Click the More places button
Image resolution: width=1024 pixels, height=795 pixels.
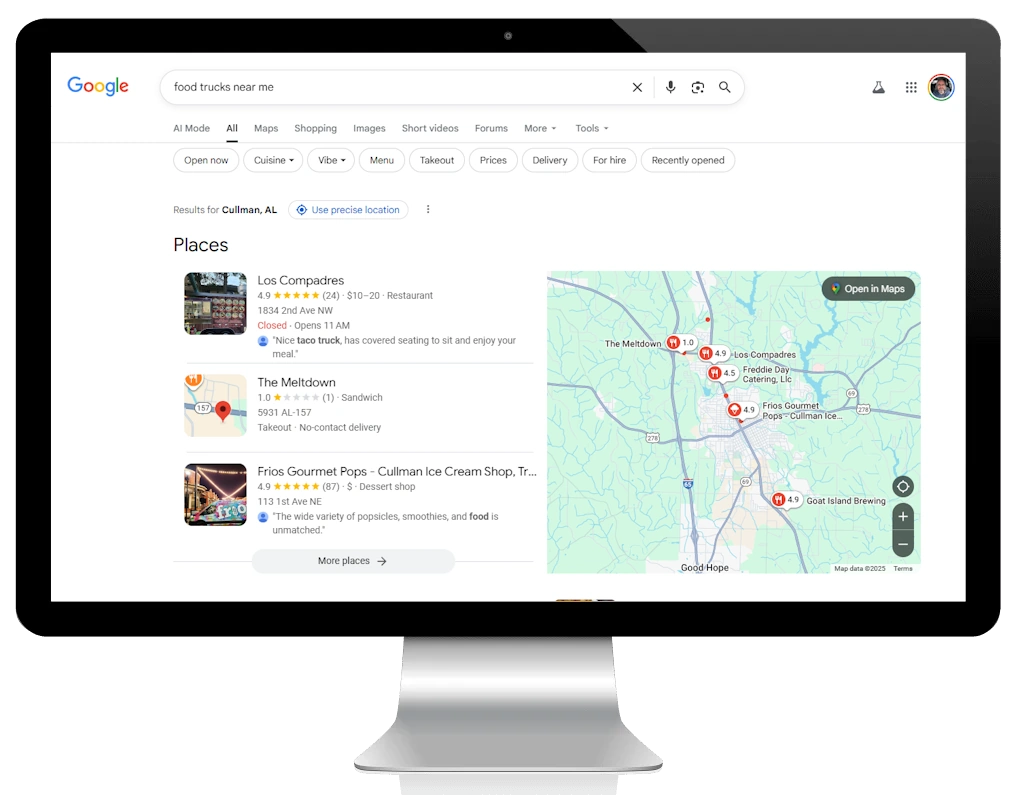click(x=353, y=561)
